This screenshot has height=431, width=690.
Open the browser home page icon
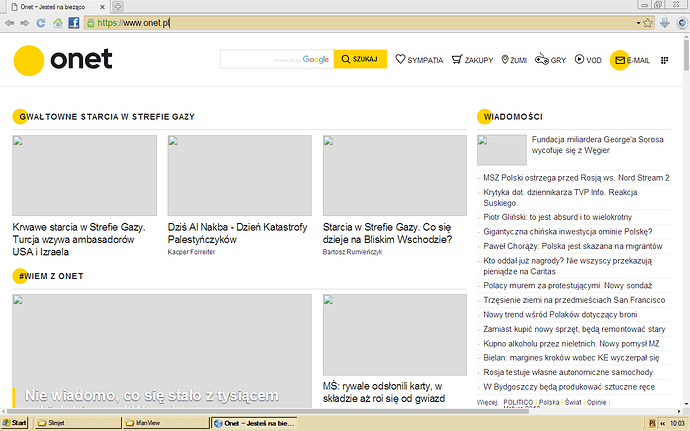coord(58,23)
